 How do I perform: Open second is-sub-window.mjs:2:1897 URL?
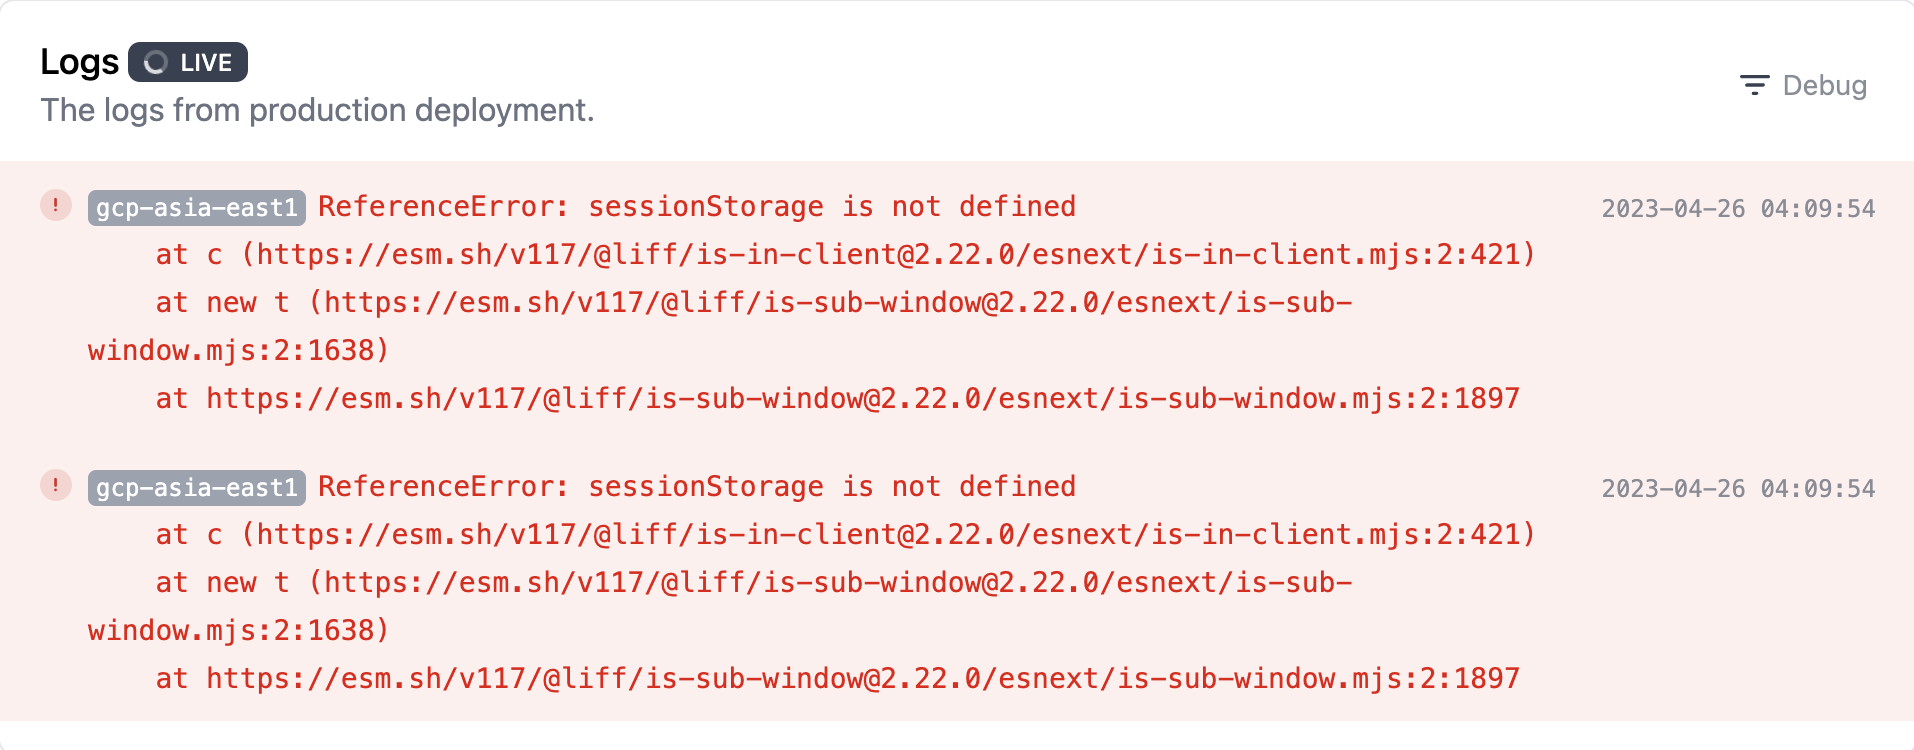click(x=863, y=679)
